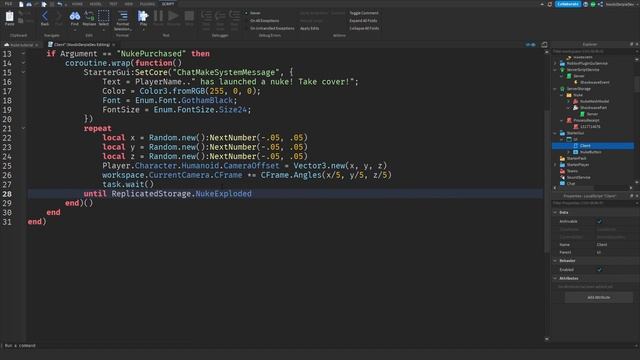The height and width of the screenshot is (360, 640).
Task: Click the Select tool icon
Action: 104,16
